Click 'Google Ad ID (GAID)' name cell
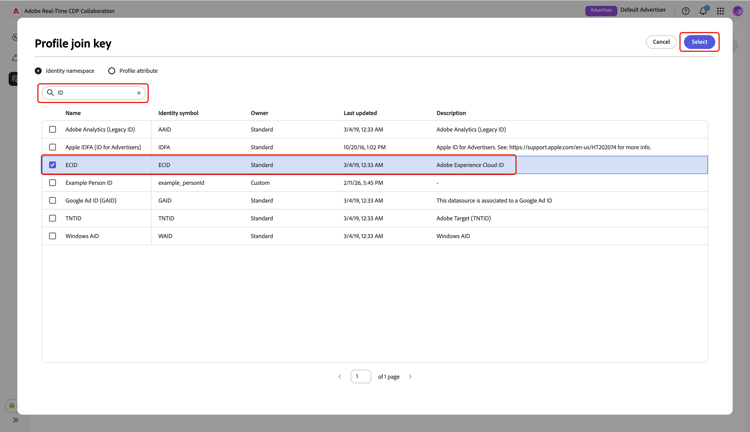Screen dimensions: 750x432 coord(91,200)
